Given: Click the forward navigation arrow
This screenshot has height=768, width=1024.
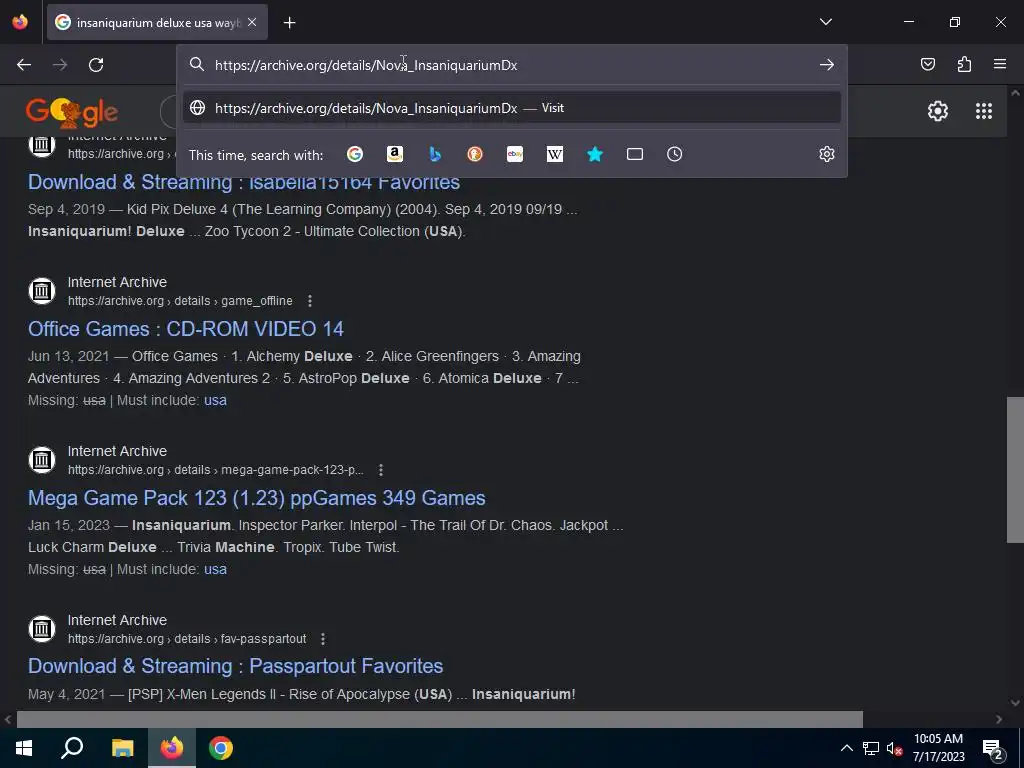Looking at the screenshot, I should tap(60, 65).
